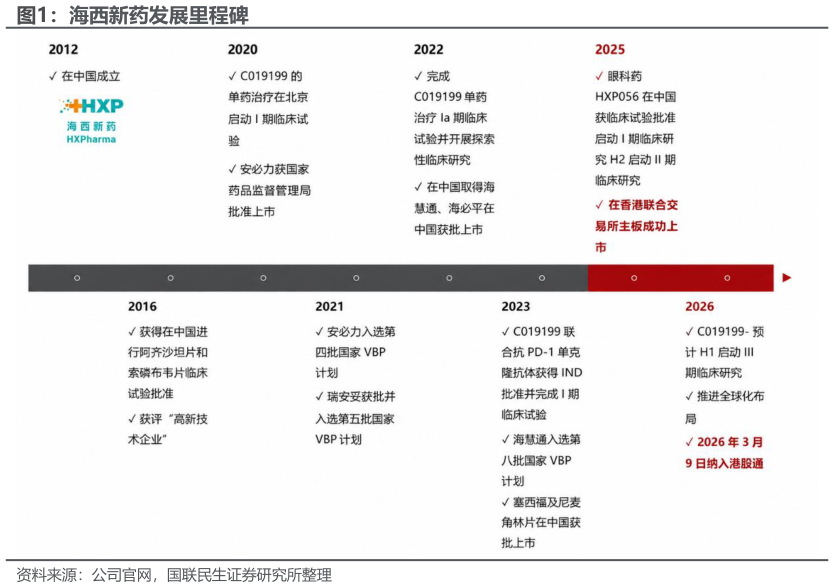Click the text 中国获批上市 under 2022
The height and width of the screenshot is (588, 834).
[x=448, y=229]
